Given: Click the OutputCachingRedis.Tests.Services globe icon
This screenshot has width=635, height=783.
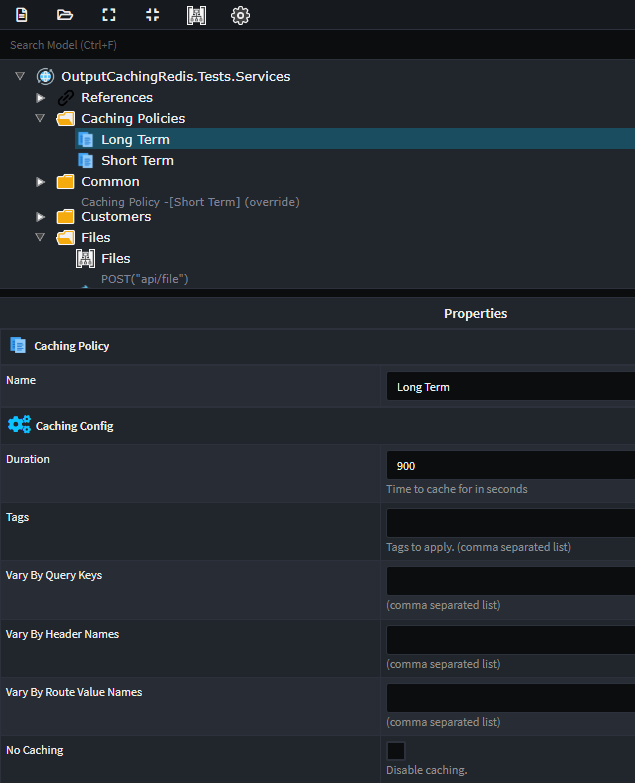Looking at the screenshot, I should tap(45, 76).
